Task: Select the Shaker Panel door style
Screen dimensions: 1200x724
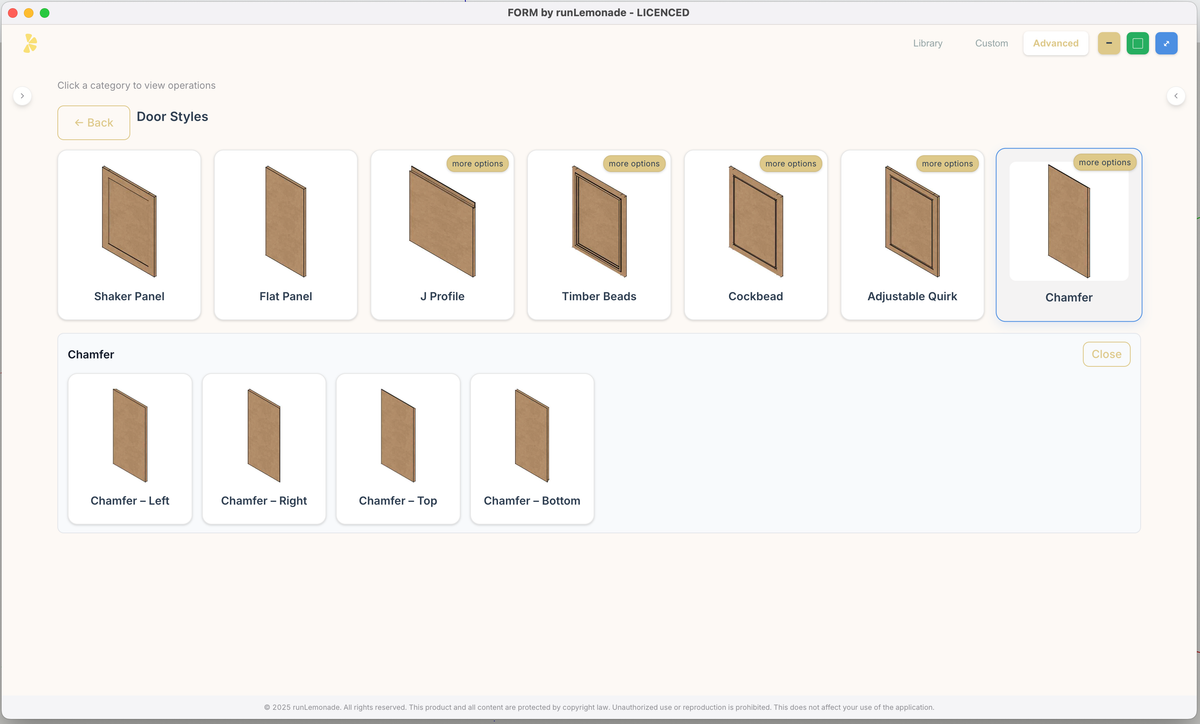Action: (129, 235)
